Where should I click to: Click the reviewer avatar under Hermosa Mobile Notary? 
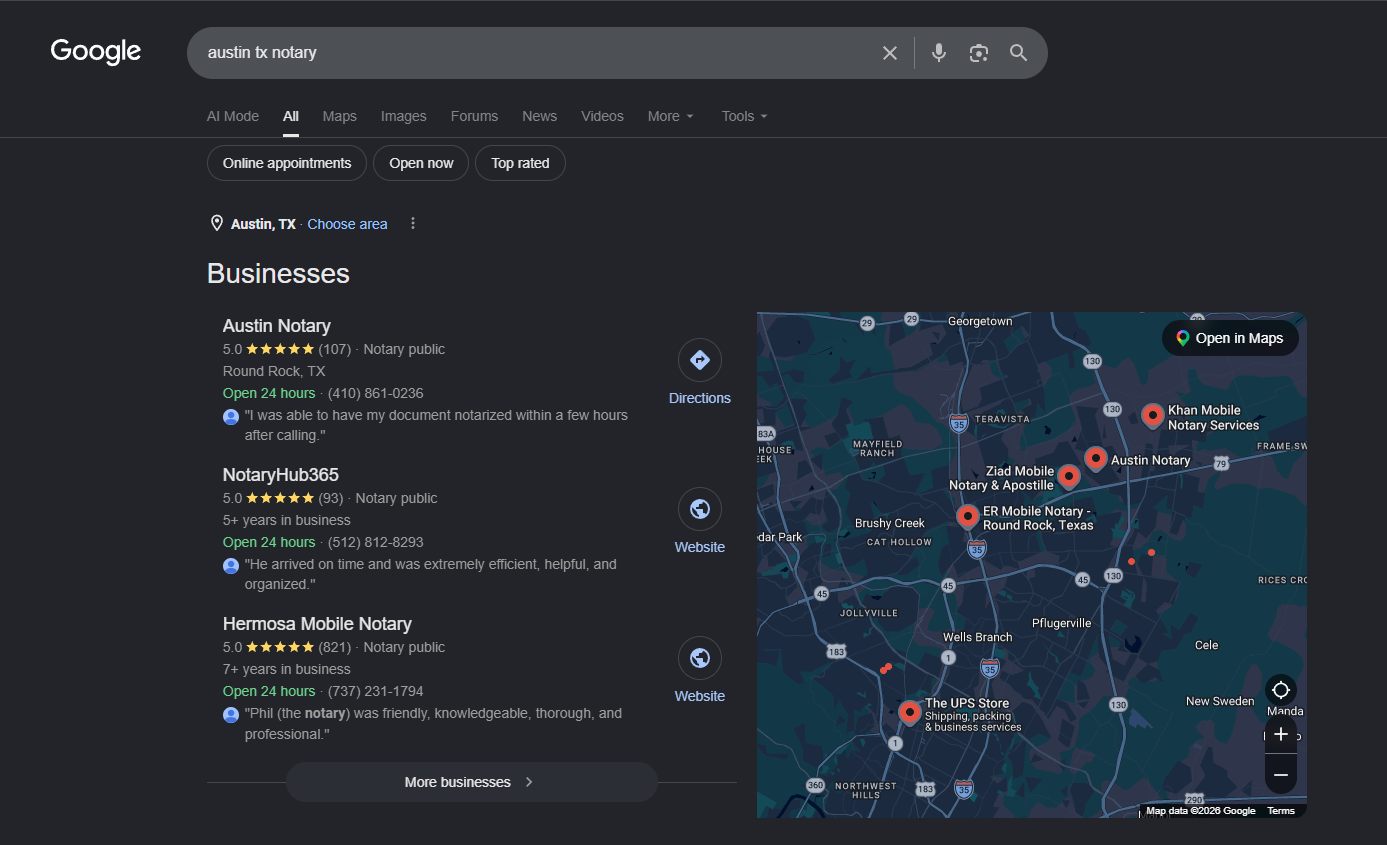231,714
